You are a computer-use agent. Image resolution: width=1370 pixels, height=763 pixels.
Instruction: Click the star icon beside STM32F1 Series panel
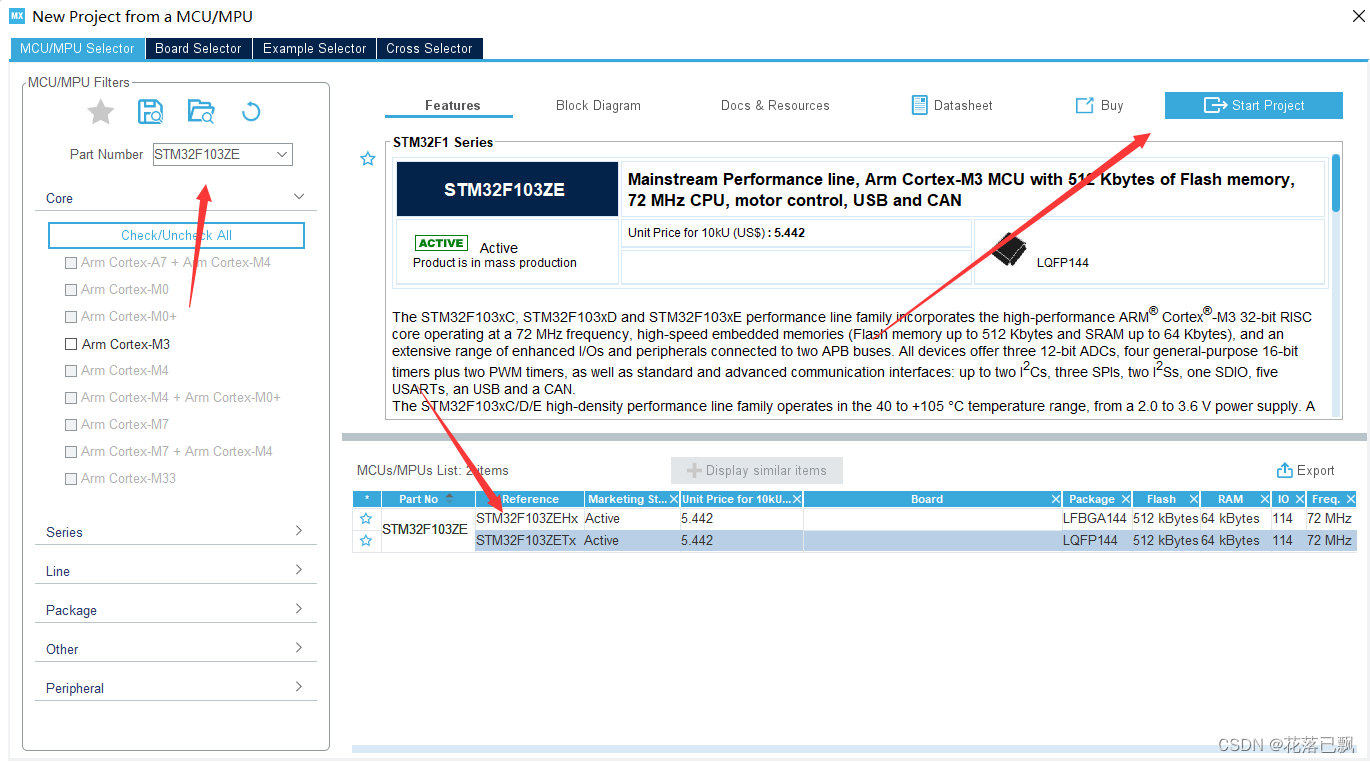coord(368,158)
